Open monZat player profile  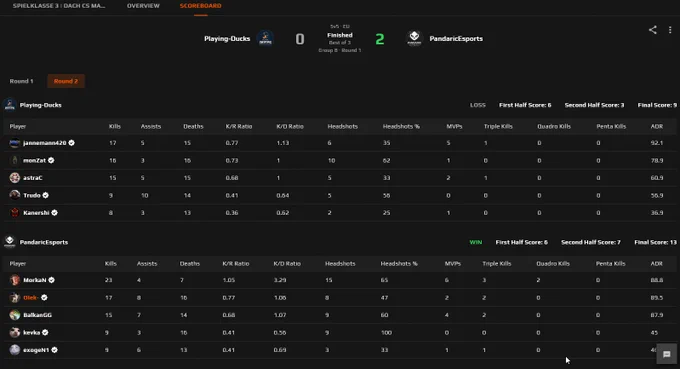[34, 160]
